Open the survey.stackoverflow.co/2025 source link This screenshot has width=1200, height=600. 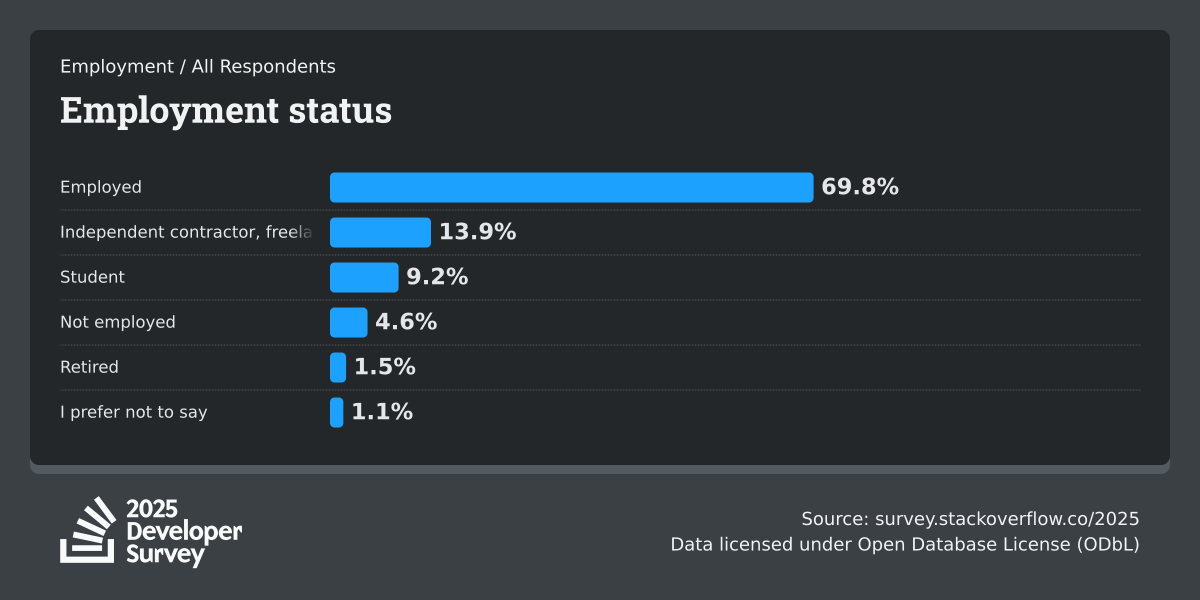[1007, 519]
